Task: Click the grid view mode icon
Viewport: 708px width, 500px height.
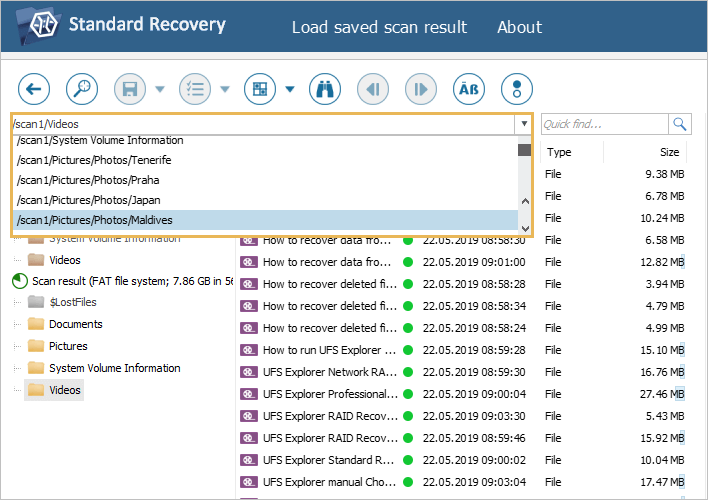Action: (260, 89)
